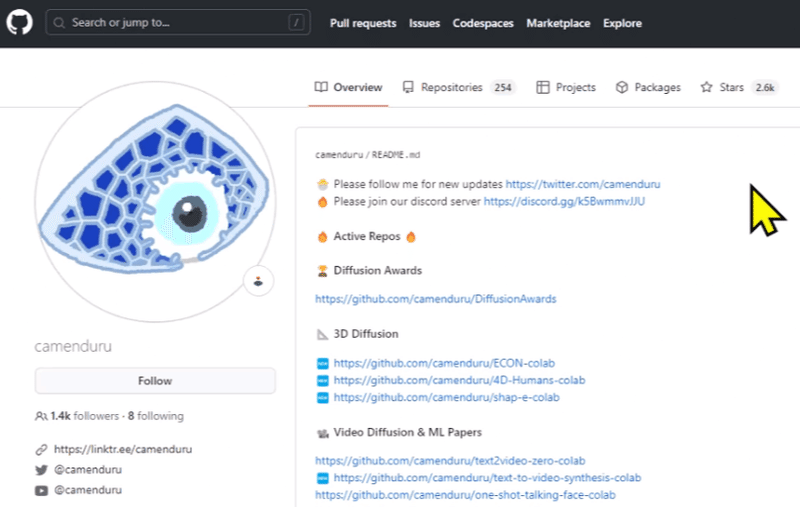The width and height of the screenshot is (800, 507).
Task: Switch to the Overview tab
Action: pyautogui.click(x=348, y=87)
